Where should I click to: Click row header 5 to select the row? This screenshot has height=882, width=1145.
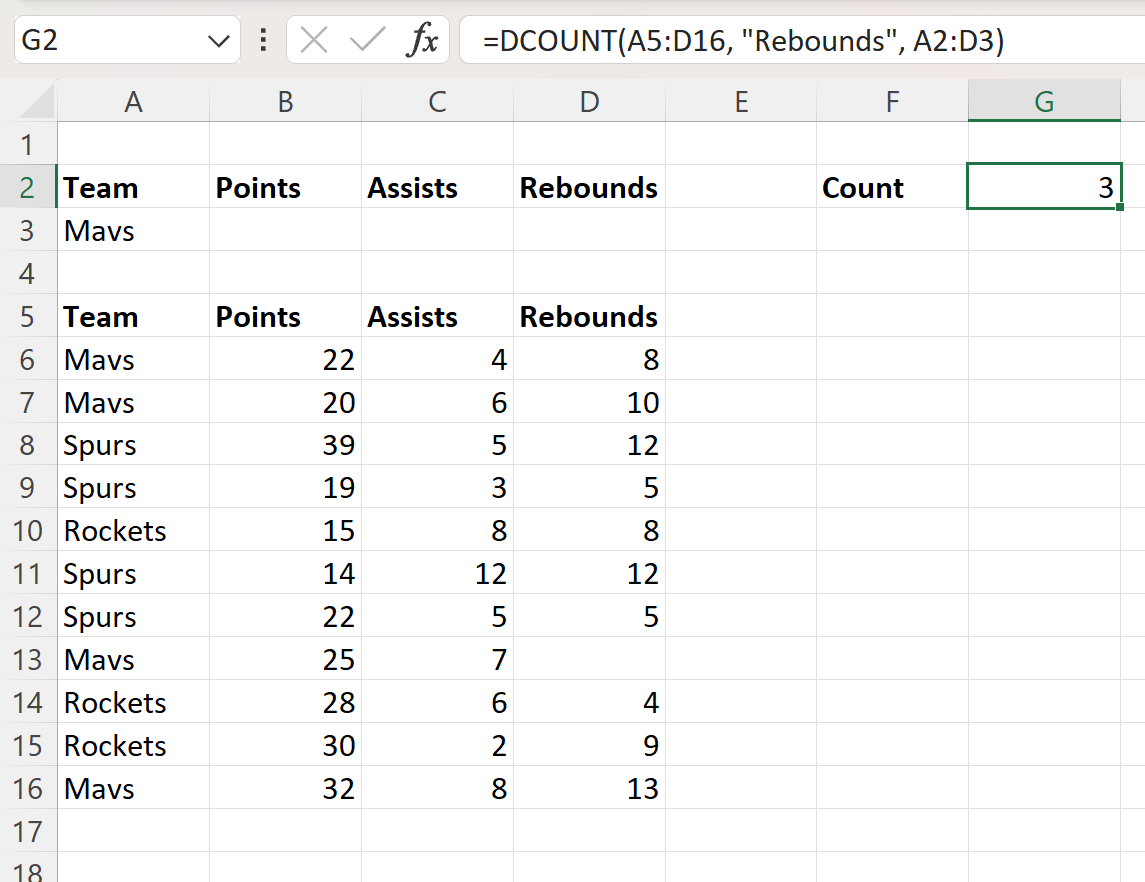tap(27, 316)
